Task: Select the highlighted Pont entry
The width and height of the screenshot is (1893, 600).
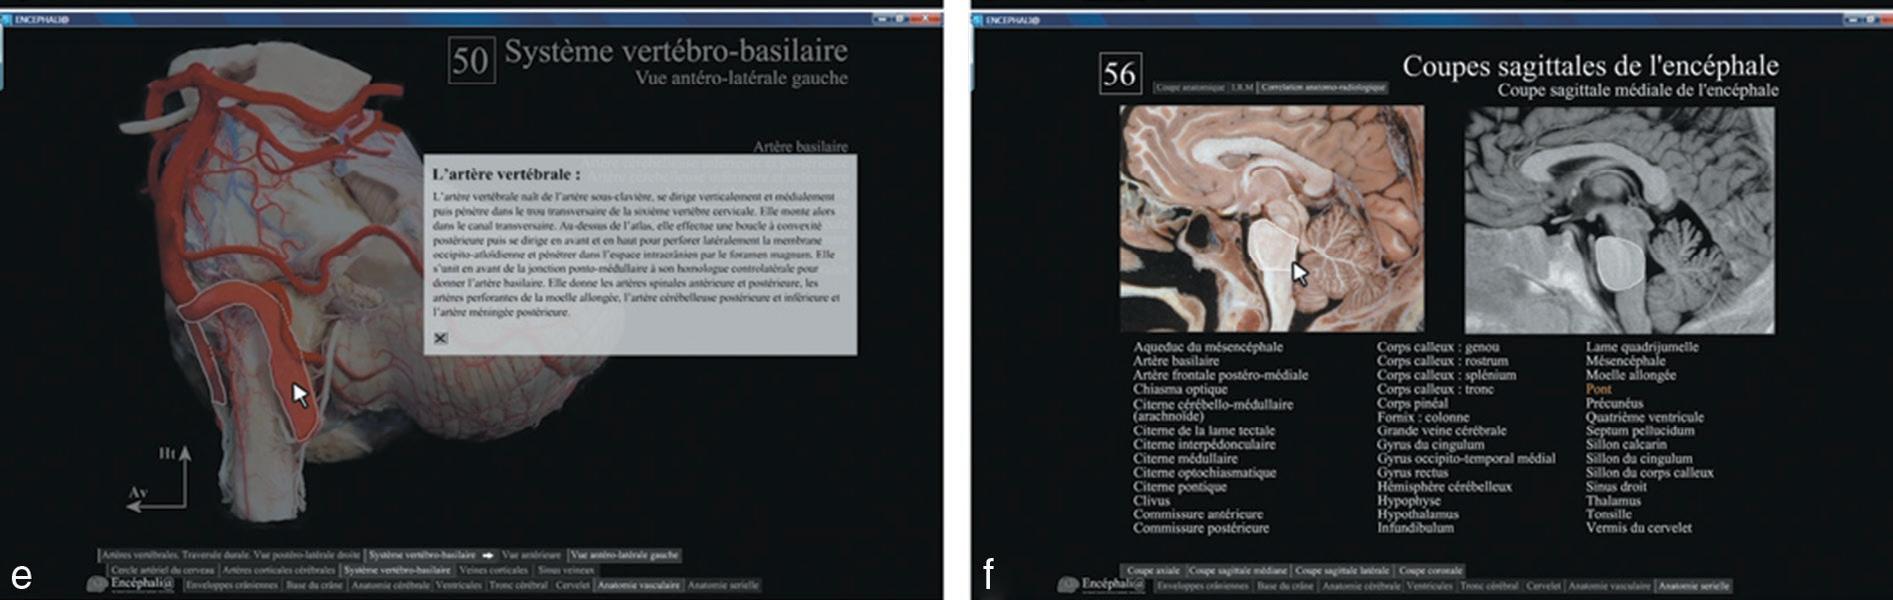Action: (1599, 389)
